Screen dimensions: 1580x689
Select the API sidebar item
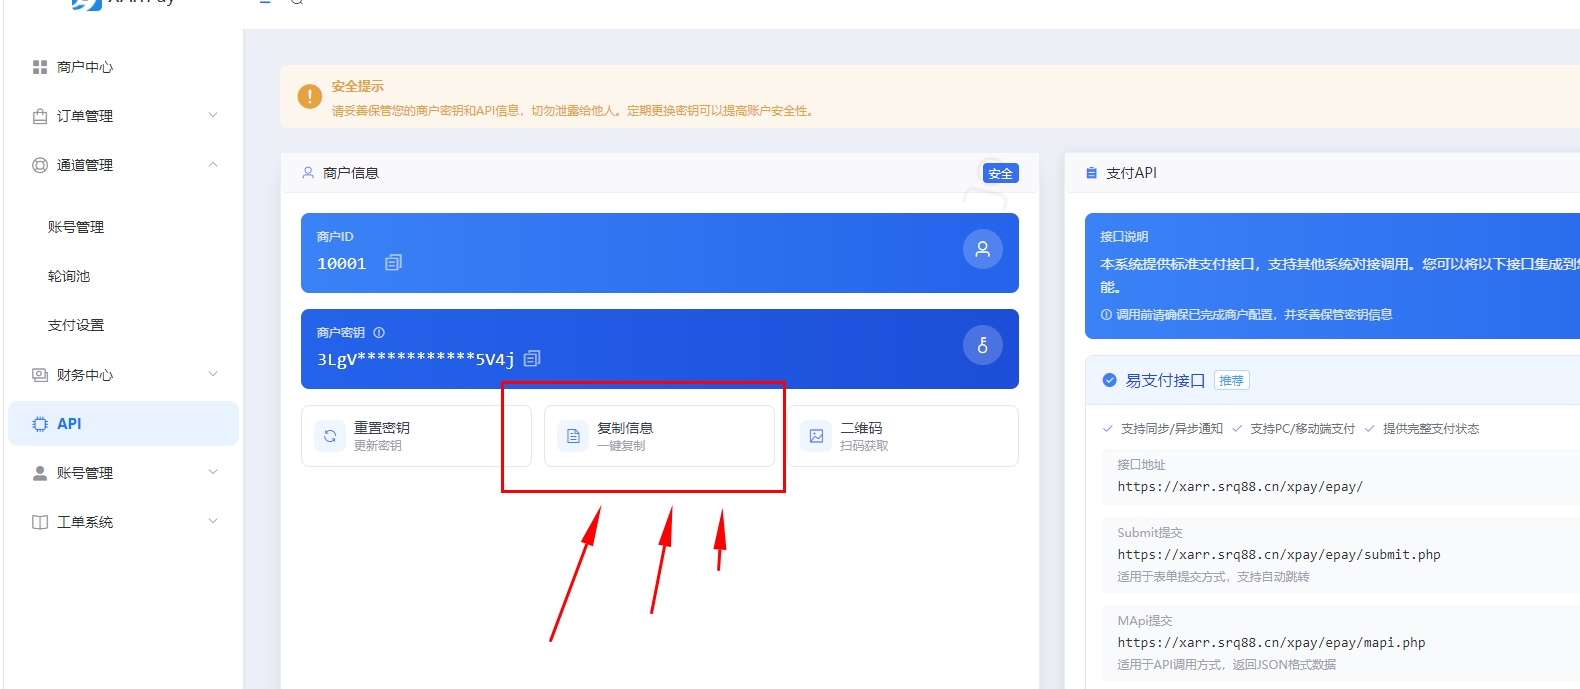pyautogui.click(x=69, y=424)
